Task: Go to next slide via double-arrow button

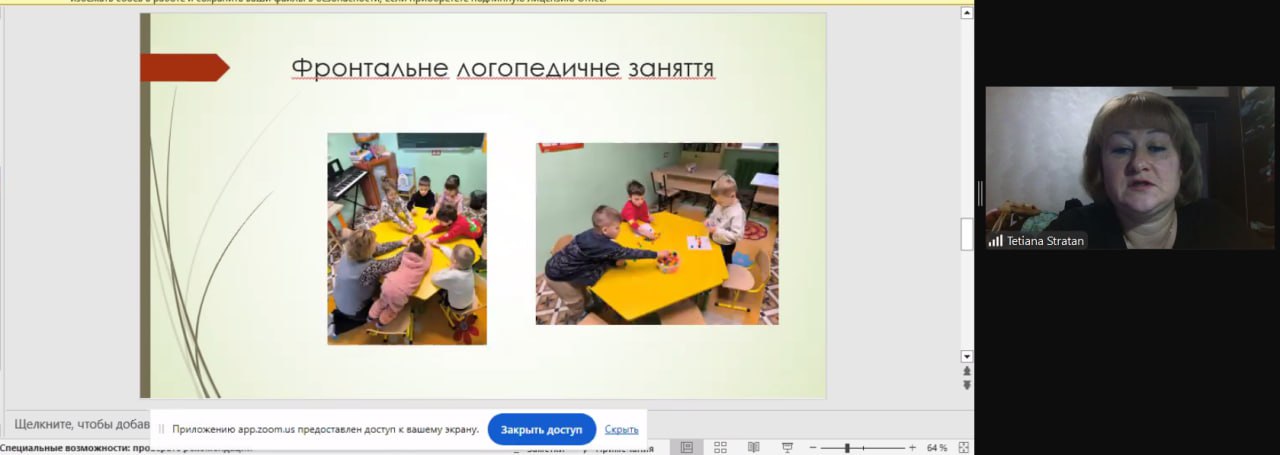Action: [x=966, y=386]
